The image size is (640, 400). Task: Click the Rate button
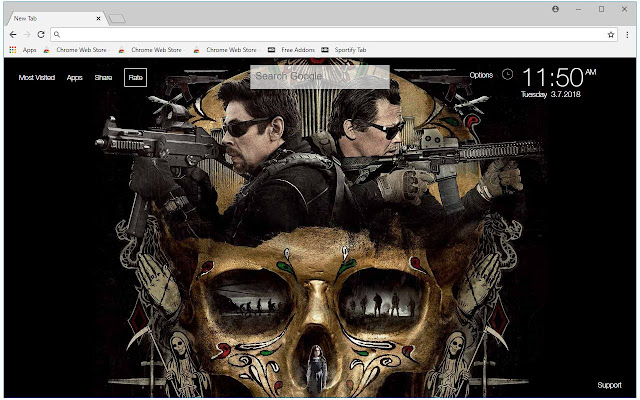(x=136, y=78)
